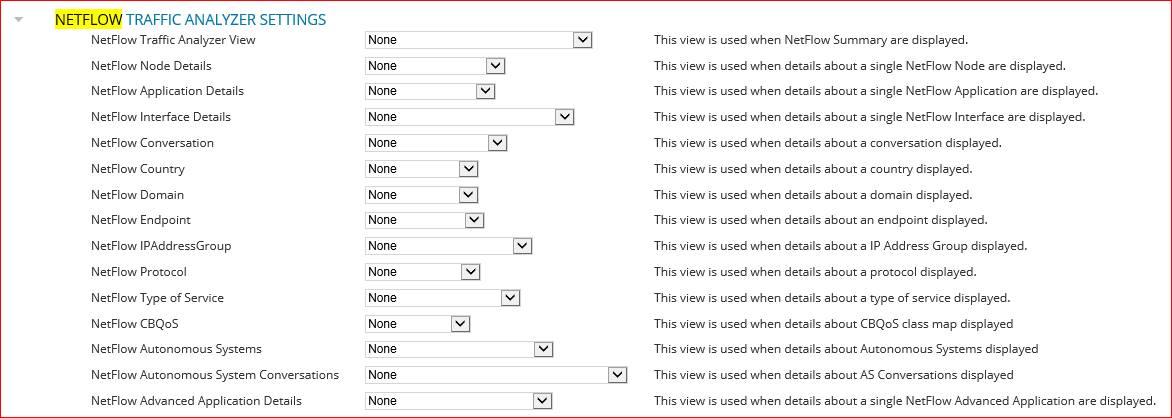Open the NetFlow Application Details dropdown
The width and height of the screenshot is (1172, 418).
(430, 91)
